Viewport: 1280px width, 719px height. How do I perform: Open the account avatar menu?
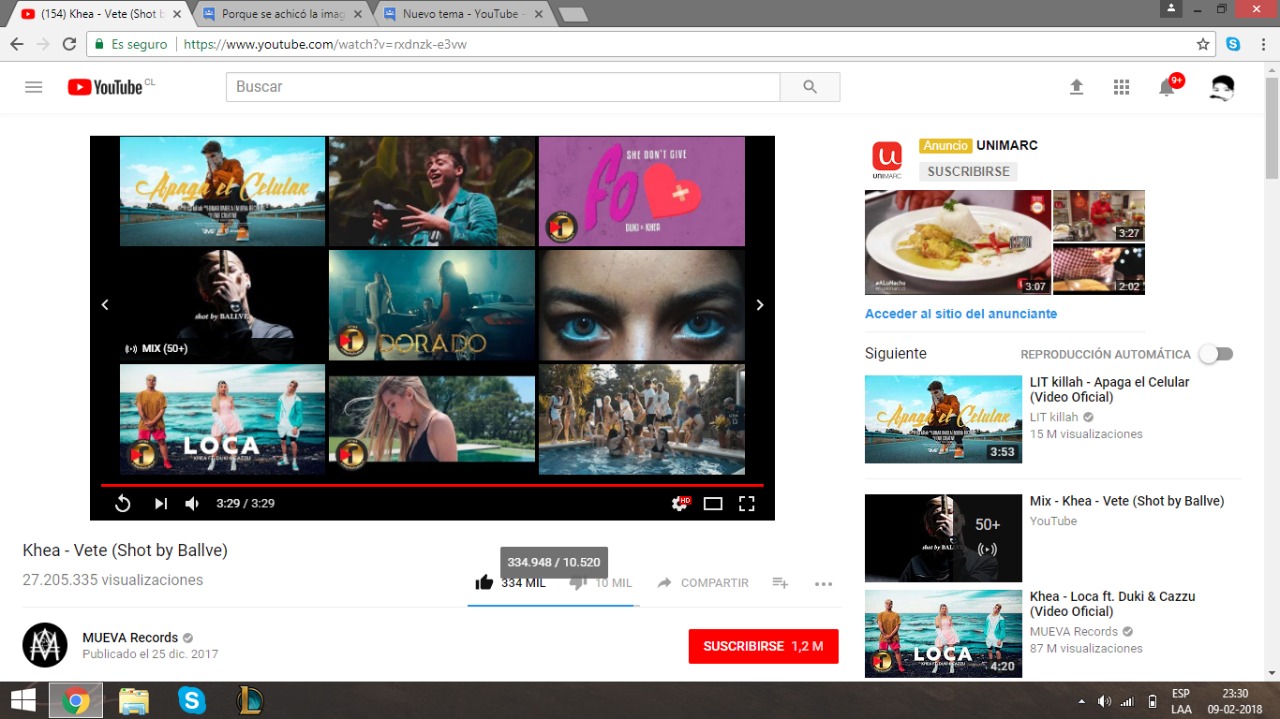[1221, 87]
